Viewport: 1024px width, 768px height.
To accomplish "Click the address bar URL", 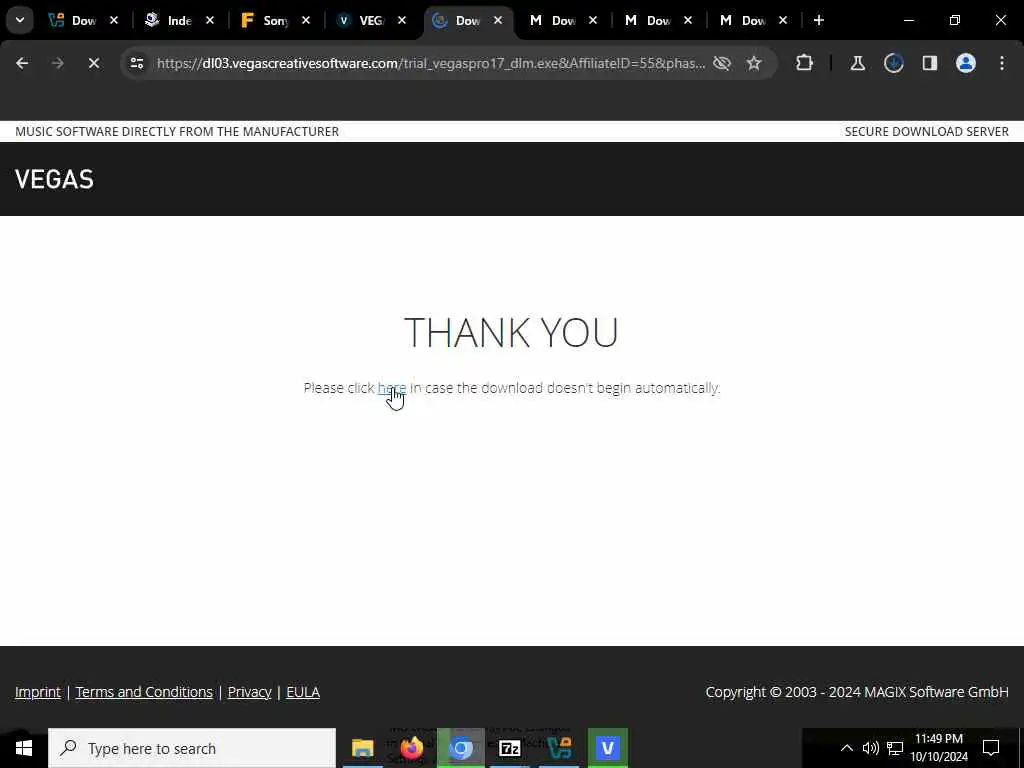I will coord(431,63).
